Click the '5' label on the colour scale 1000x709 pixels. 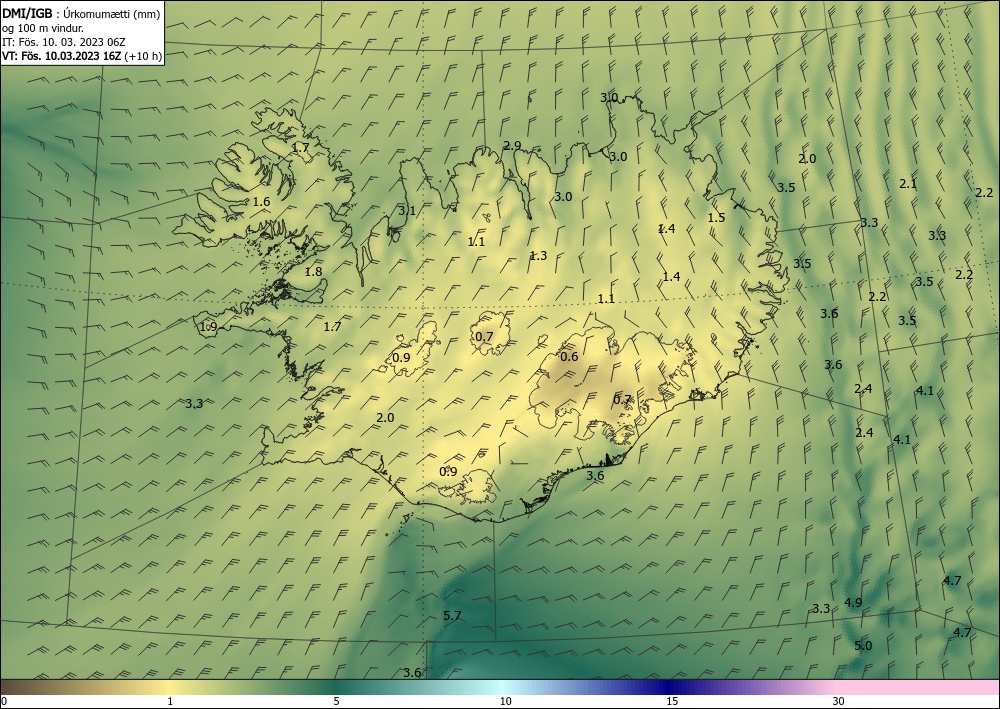tap(336, 702)
